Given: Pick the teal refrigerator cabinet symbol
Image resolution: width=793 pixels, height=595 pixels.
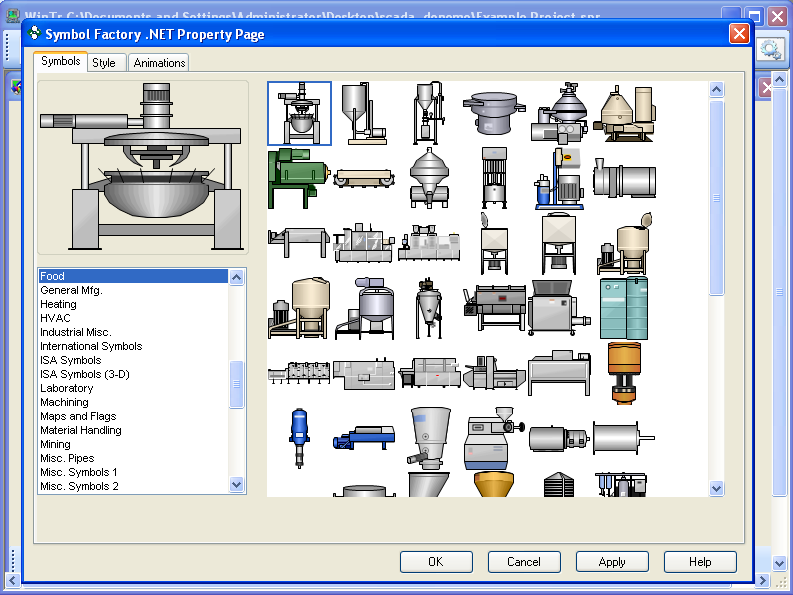Looking at the screenshot, I should 623,308.
